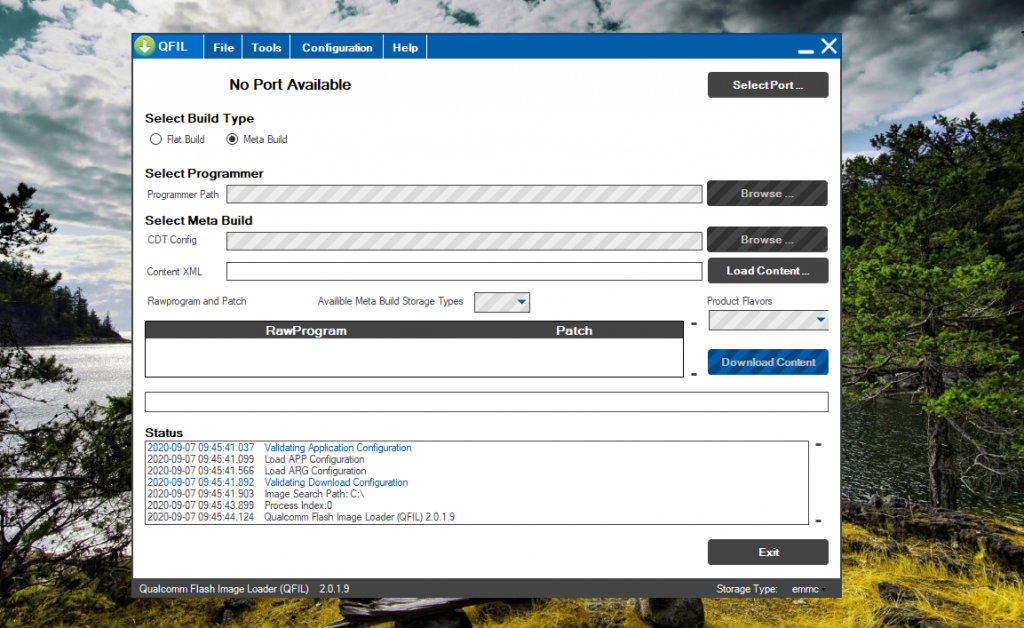Select the Meta Build radio option
The height and width of the screenshot is (628, 1024).
pyautogui.click(x=257, y=139)
